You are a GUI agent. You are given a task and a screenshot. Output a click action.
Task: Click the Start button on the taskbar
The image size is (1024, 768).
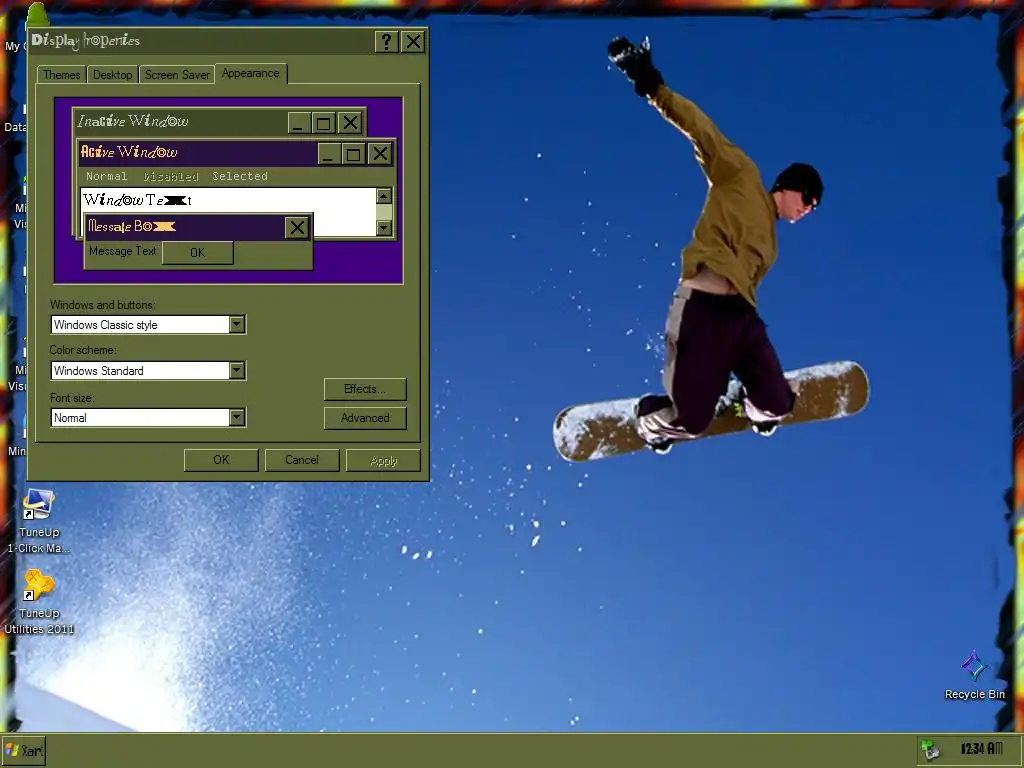click(24, 750)
